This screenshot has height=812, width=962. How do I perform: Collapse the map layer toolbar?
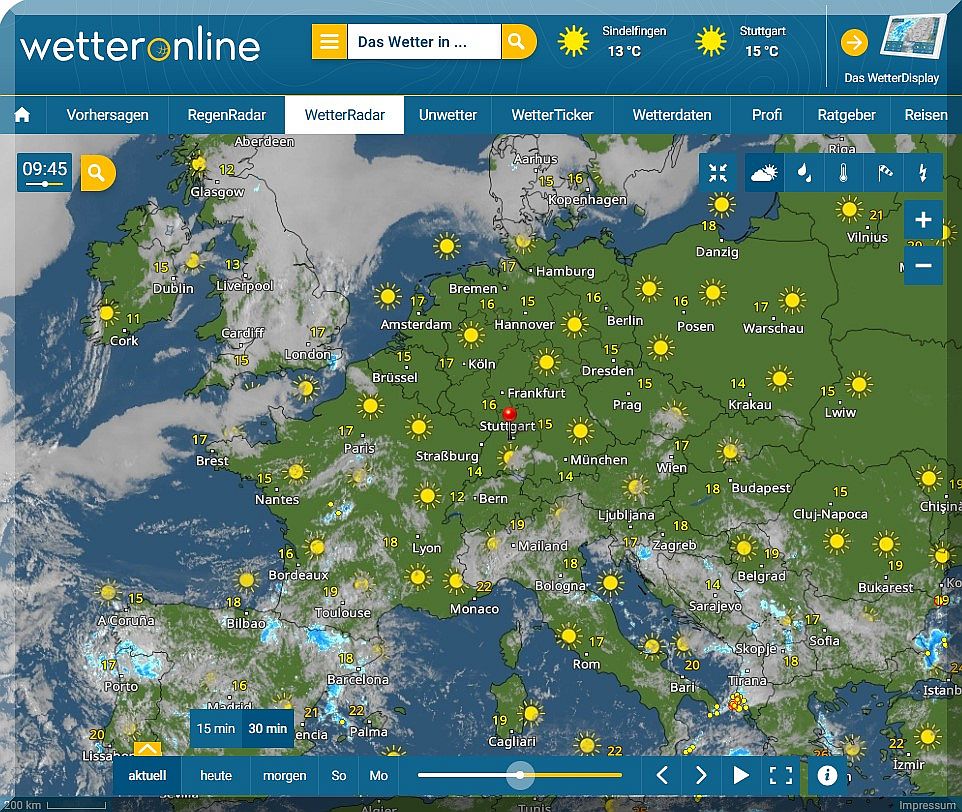tap(718, 173)
